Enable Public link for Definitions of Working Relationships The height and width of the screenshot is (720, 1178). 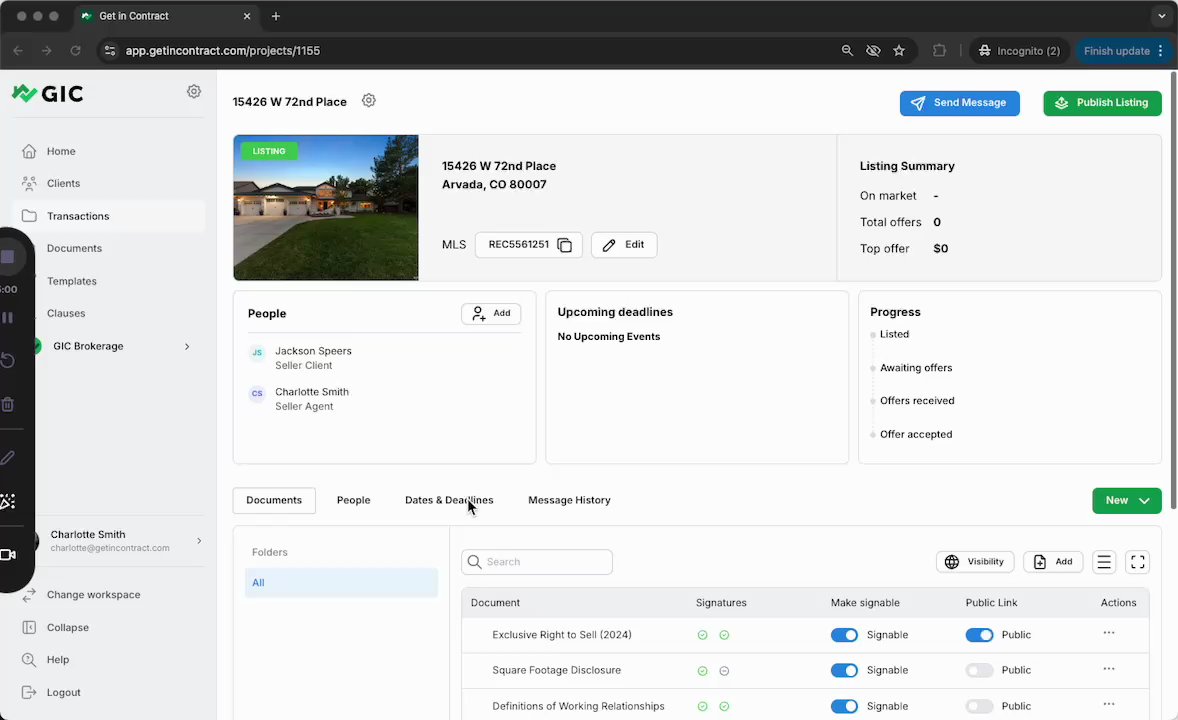coord(979,706)
